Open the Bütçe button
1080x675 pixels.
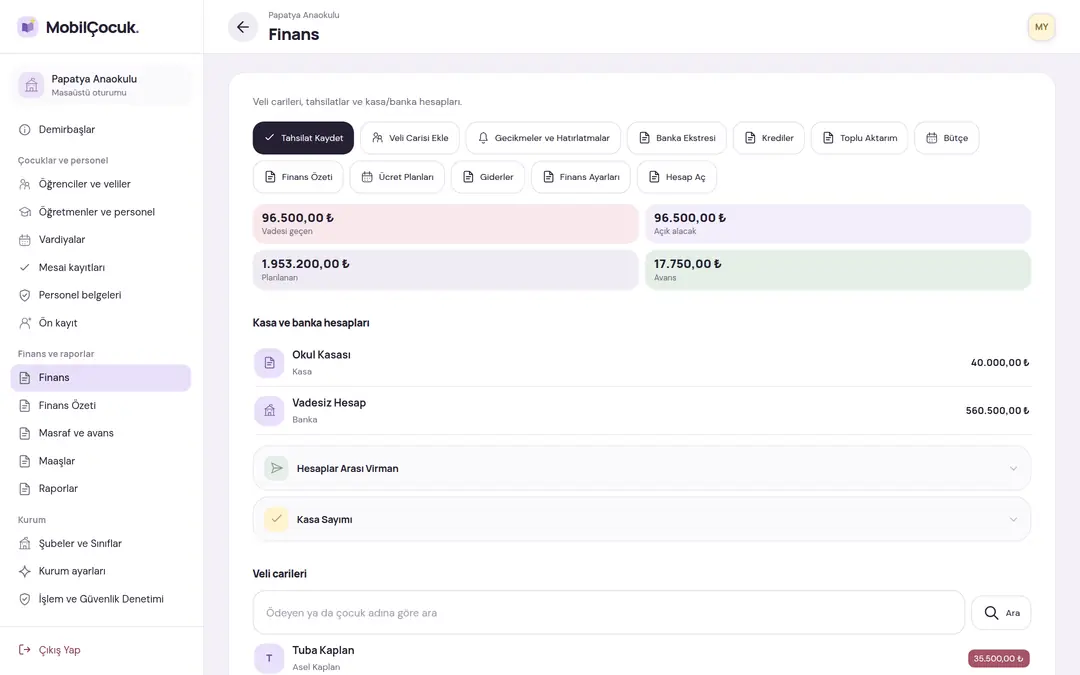tap(946, 138)
